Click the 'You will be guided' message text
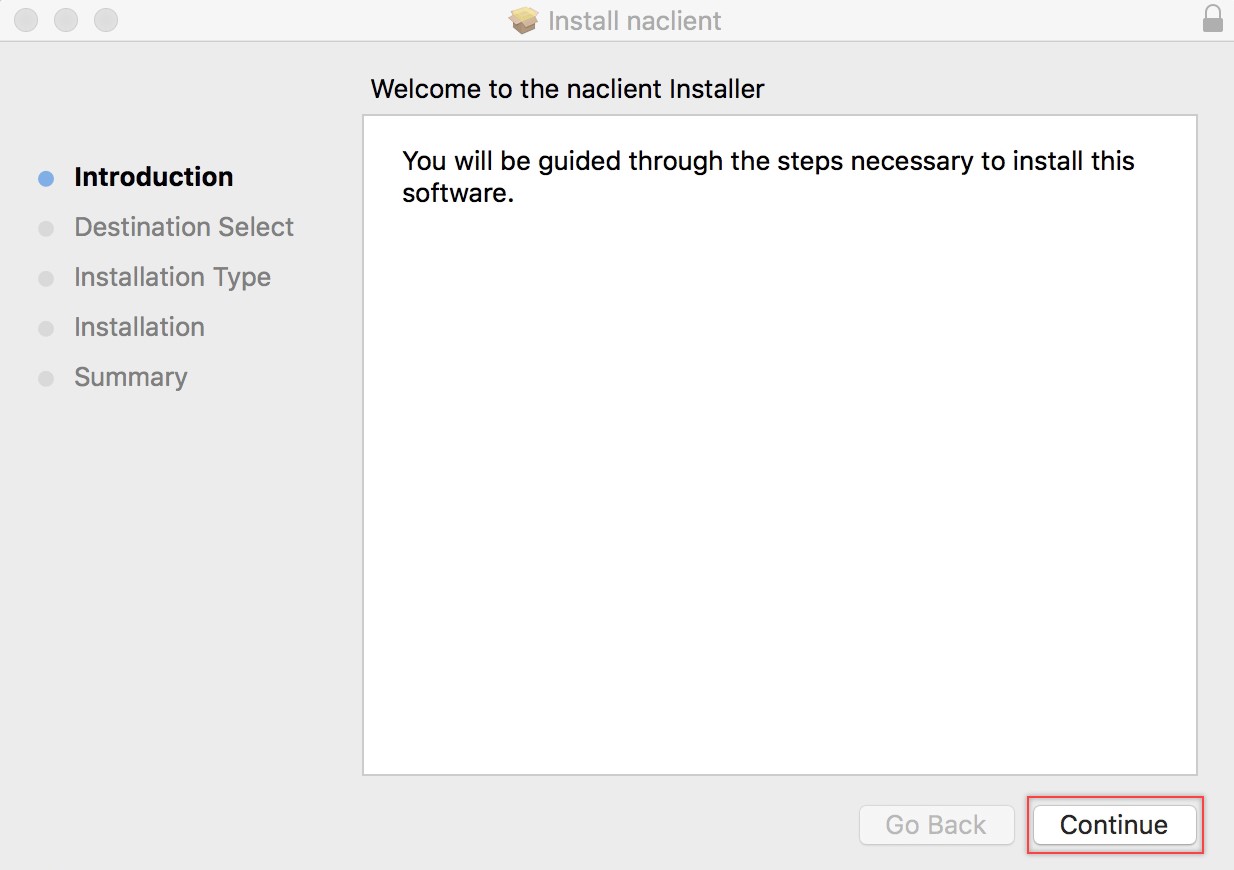The image size is (1234, 870). [x=768, y=176]
